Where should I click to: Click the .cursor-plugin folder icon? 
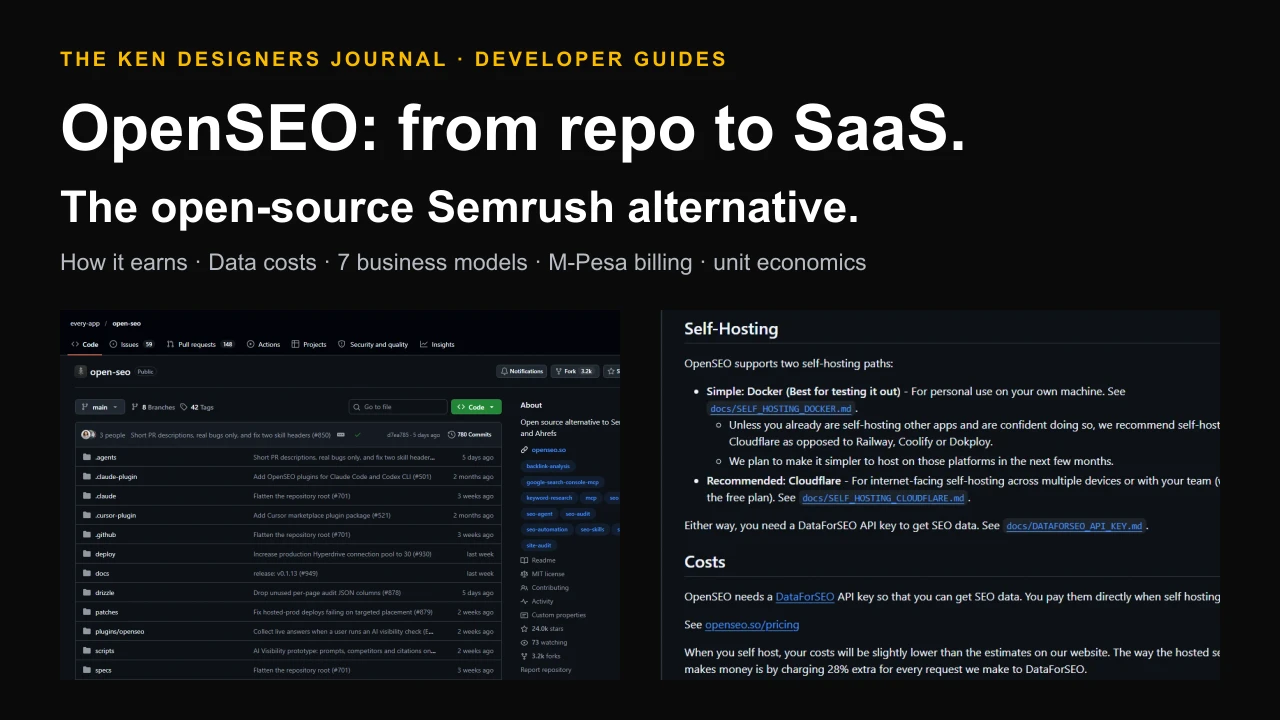[x=87, y=515]
